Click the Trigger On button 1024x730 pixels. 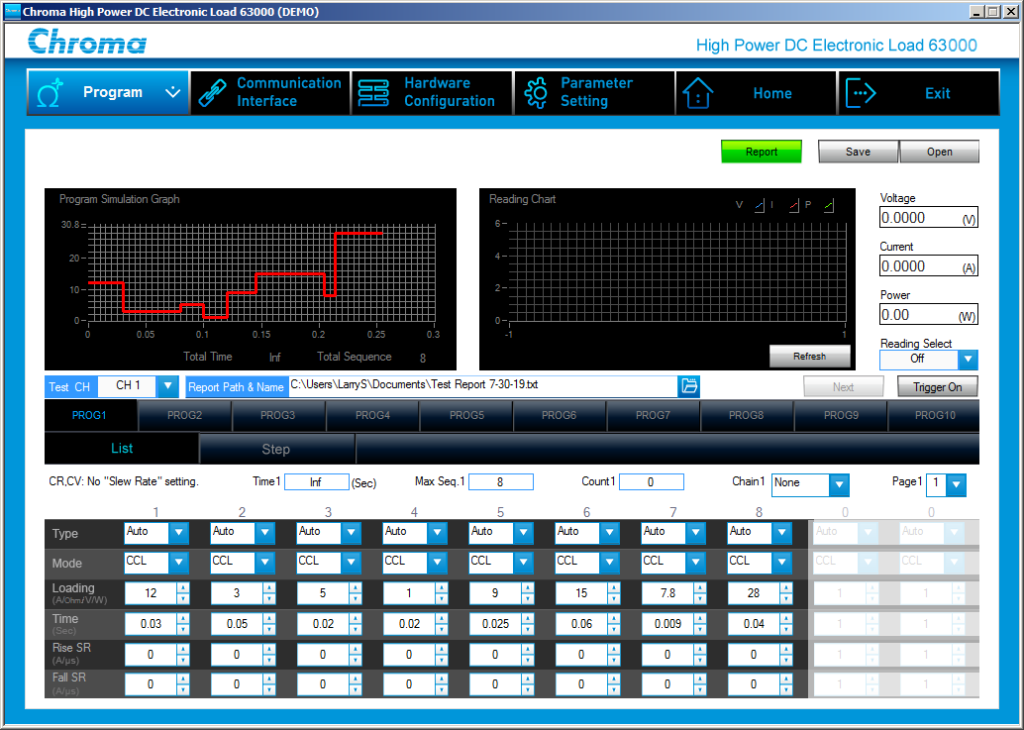coord(936,386)
